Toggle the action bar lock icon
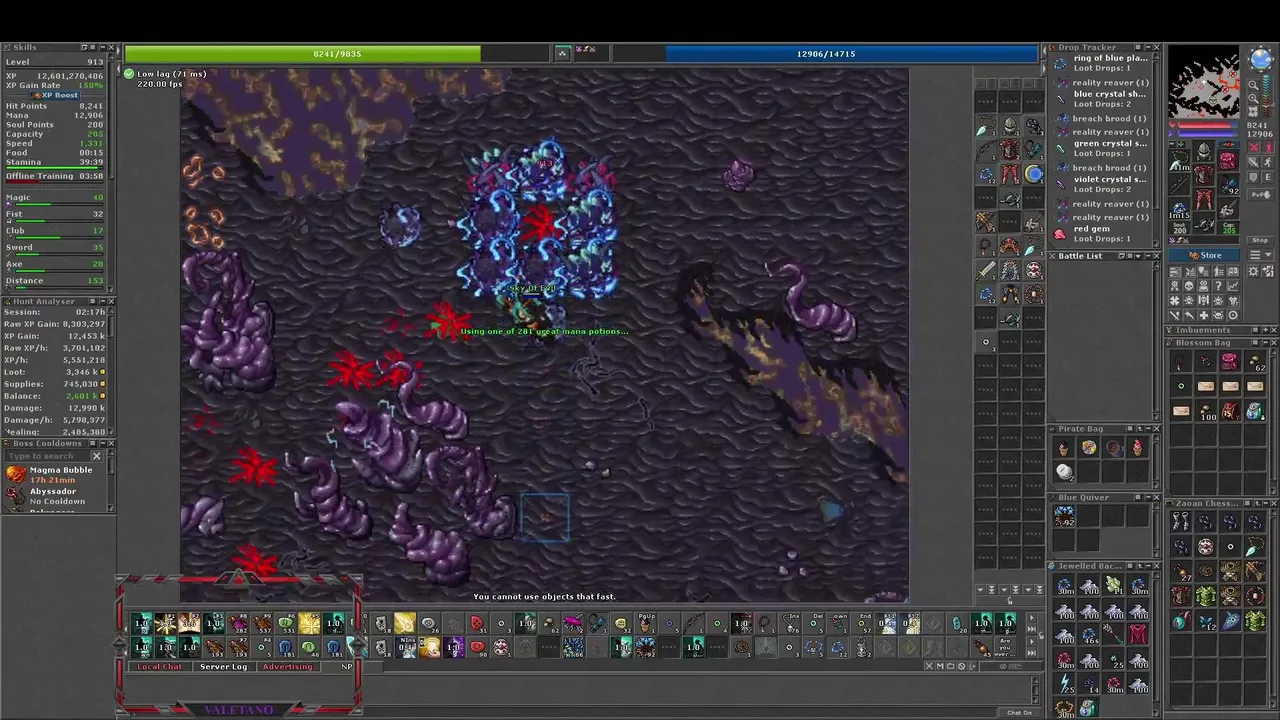 (x=1041, y=635)
